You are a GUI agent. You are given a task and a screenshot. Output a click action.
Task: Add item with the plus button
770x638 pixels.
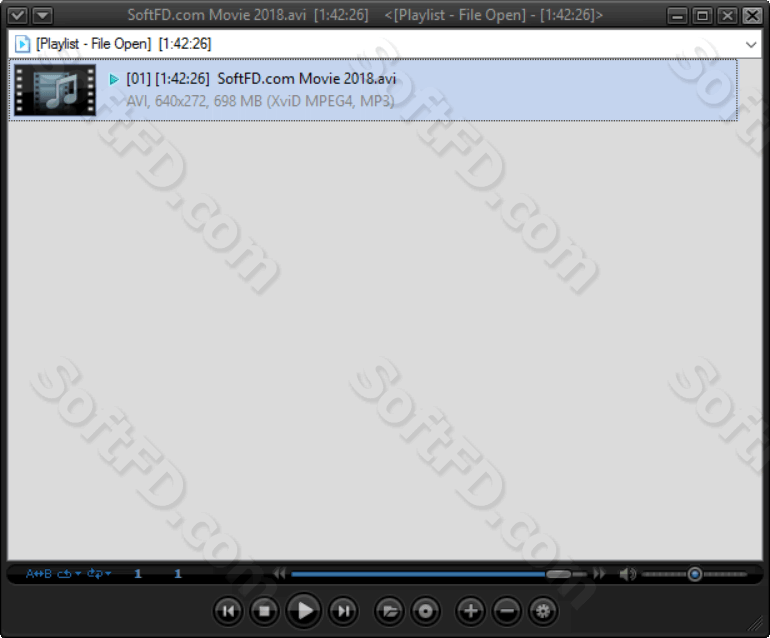pyautogui.click(x=470, y=611)
